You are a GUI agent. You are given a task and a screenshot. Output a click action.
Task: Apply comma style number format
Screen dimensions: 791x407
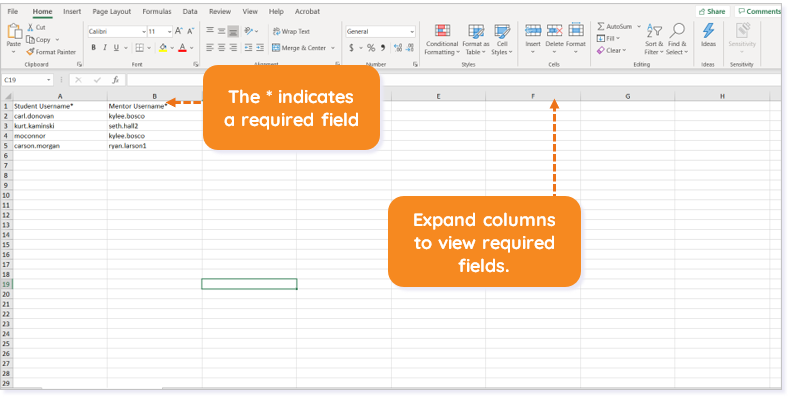click(383, 48)
